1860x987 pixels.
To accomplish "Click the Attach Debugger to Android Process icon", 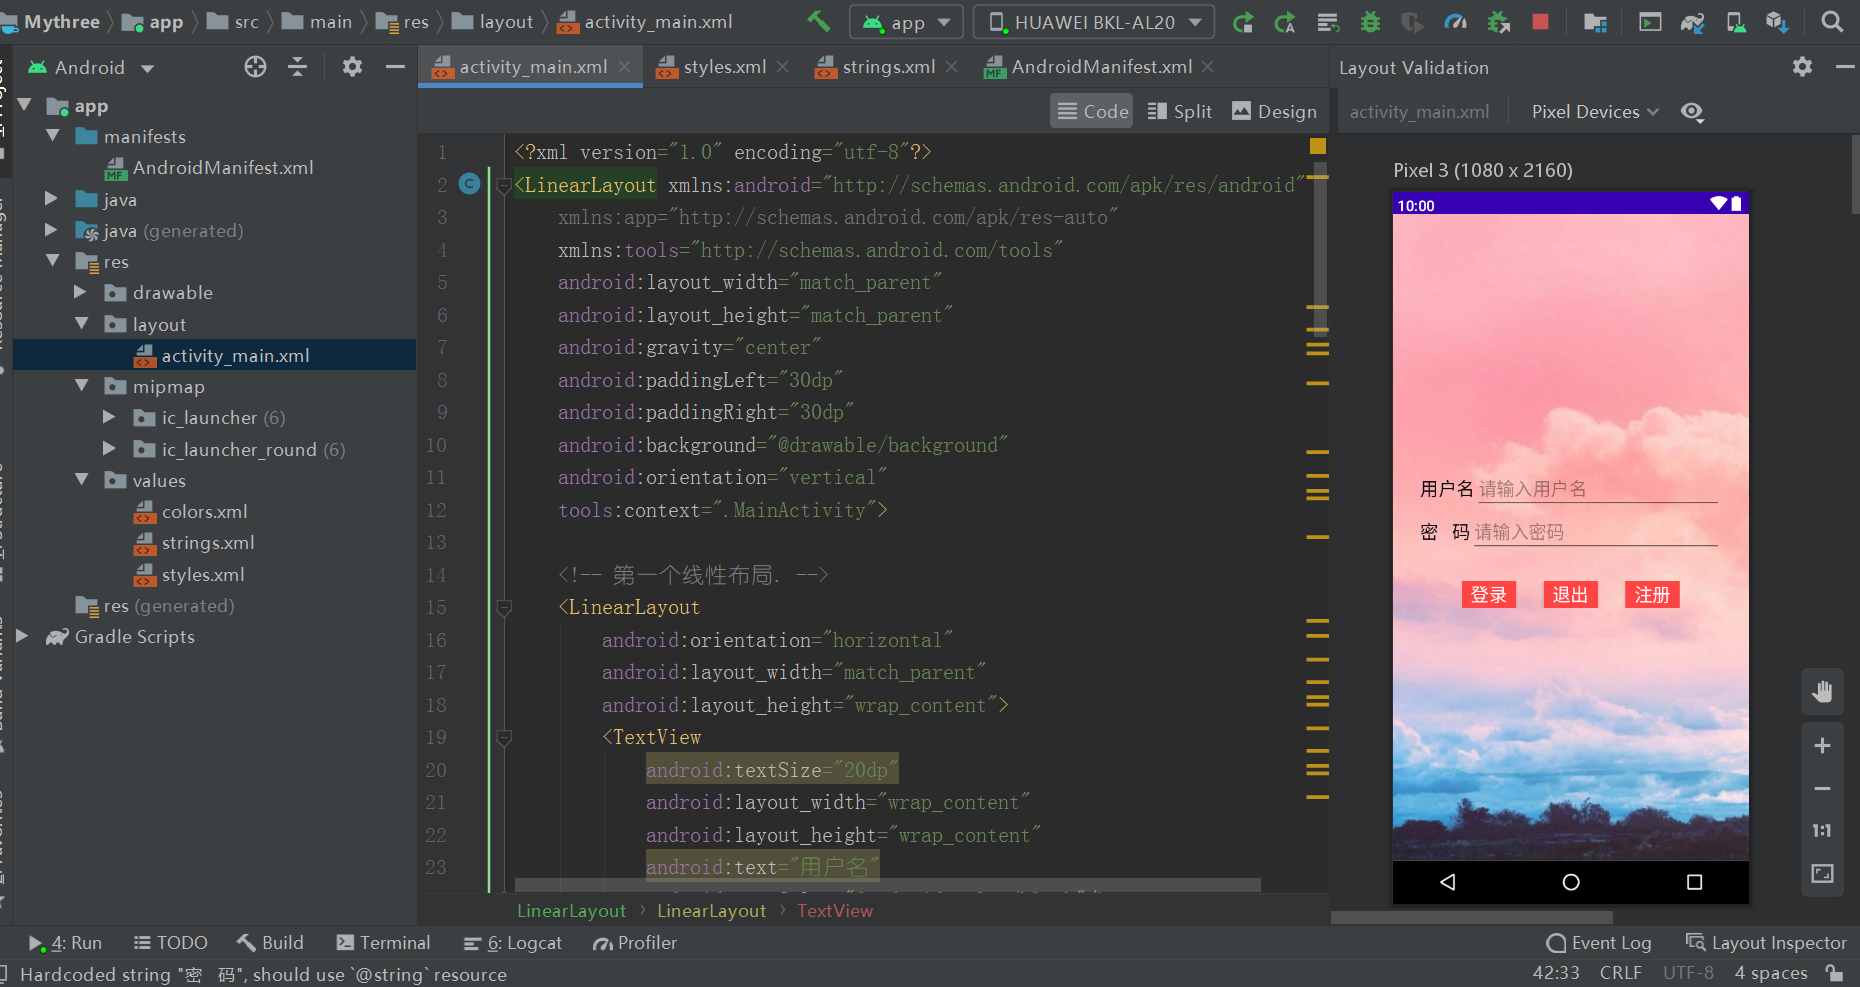I will coord(1498,22).
